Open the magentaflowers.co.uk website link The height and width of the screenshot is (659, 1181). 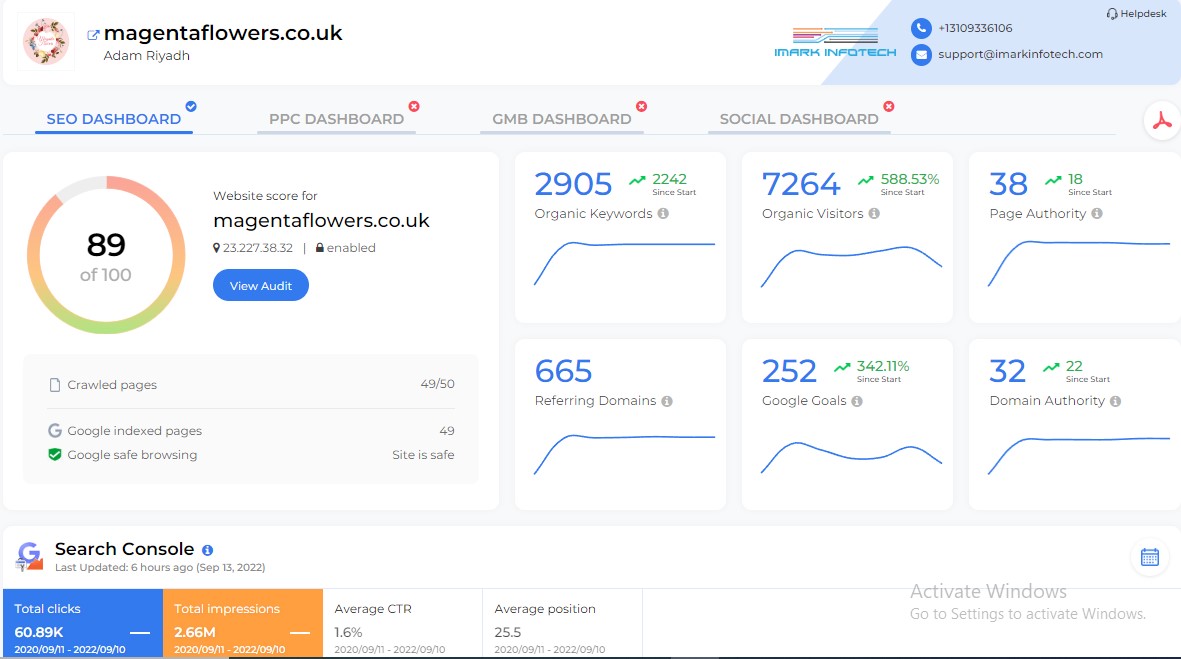click(226, 31)
